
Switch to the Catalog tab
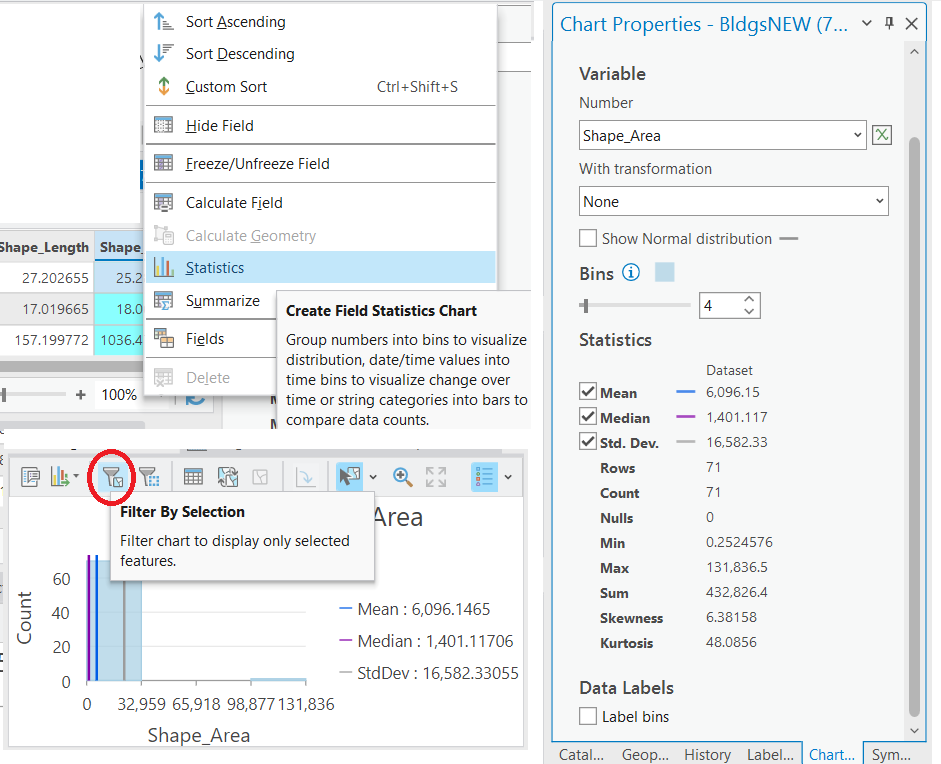[x=582, y=754]
